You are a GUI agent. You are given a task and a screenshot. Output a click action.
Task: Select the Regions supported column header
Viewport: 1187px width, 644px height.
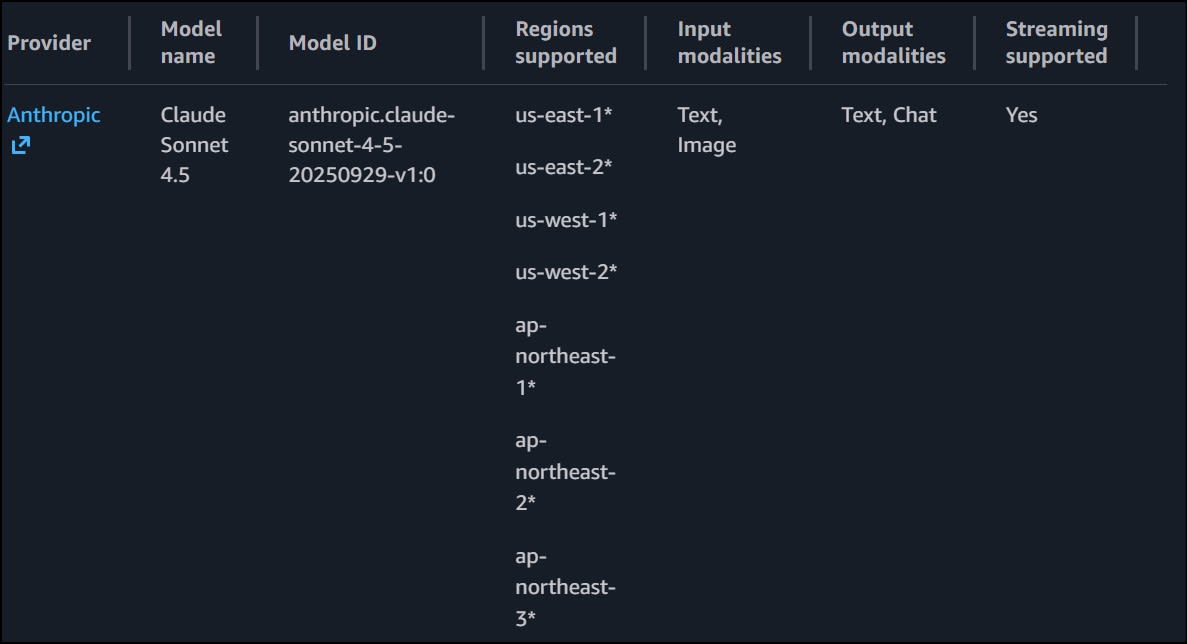pos(565,43)
